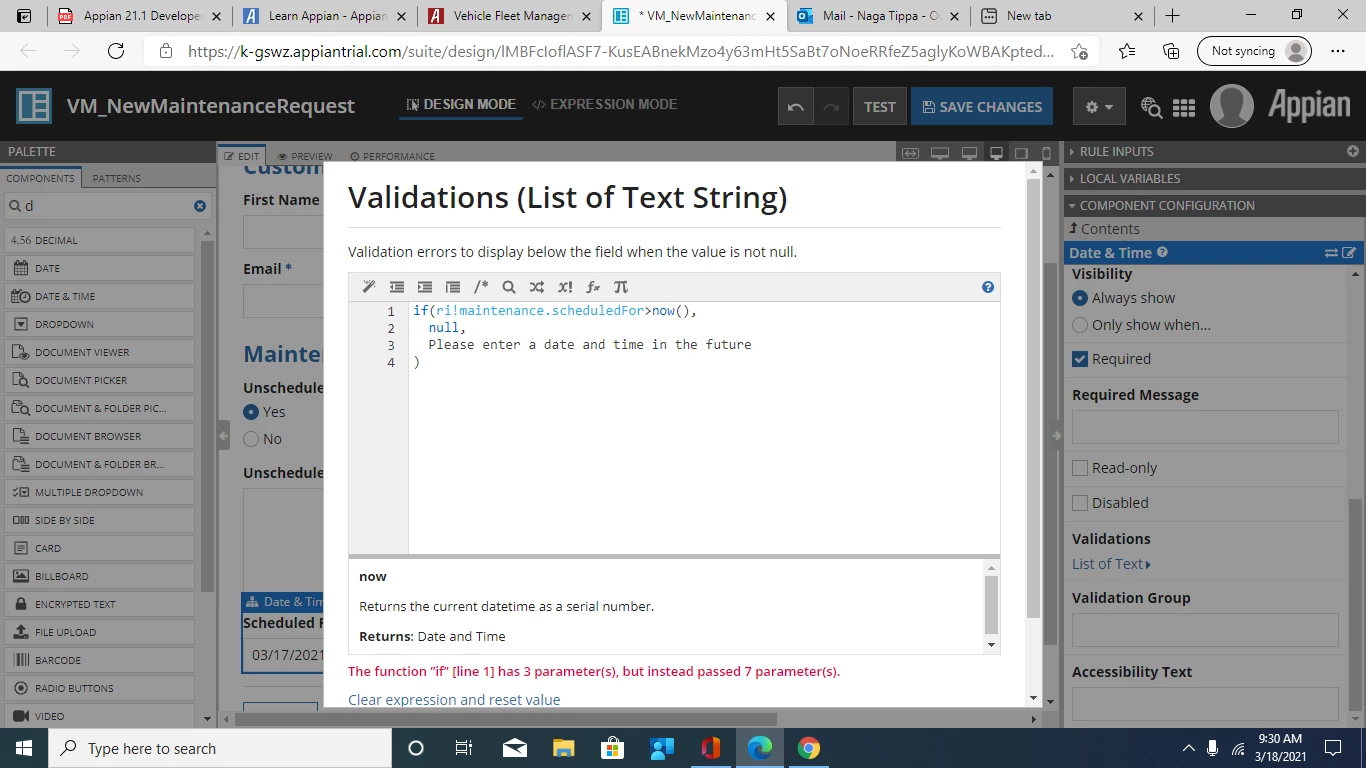Click into the Validation Group field
Screen dimensions: 1366x768
pyautogui.click(x=1205, y=630)
